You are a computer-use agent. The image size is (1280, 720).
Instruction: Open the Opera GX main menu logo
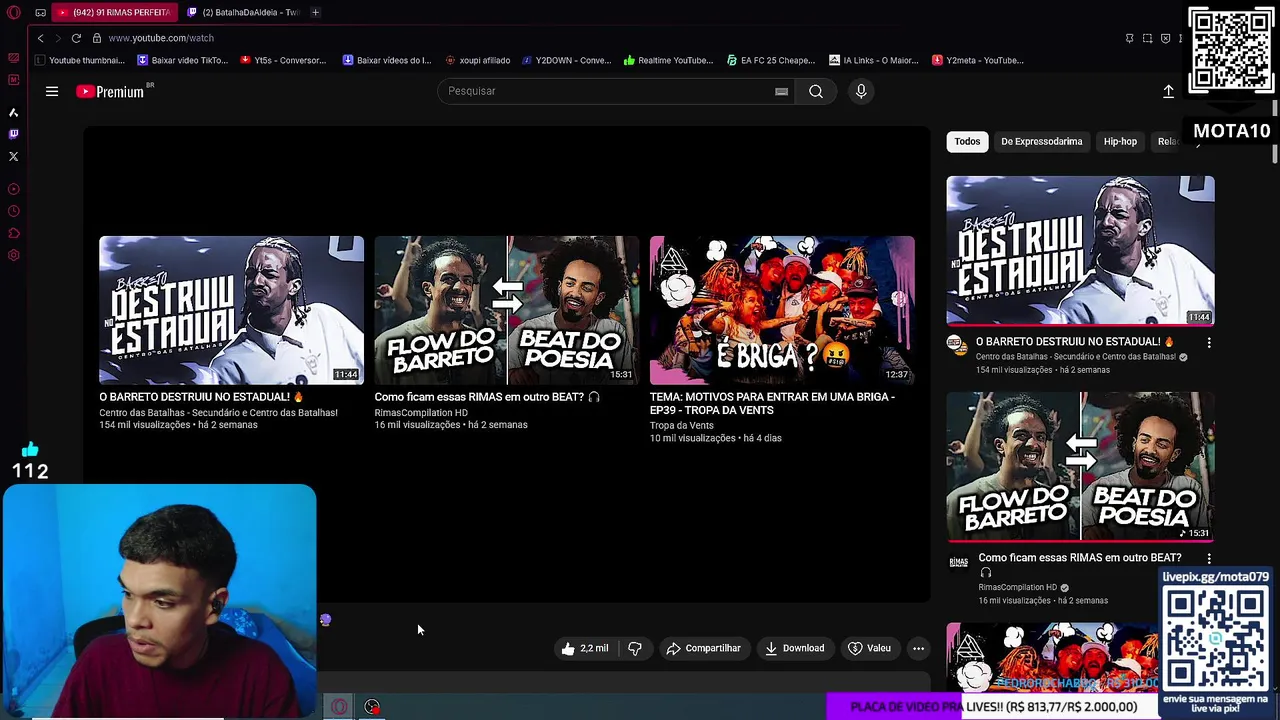(13, 12)
